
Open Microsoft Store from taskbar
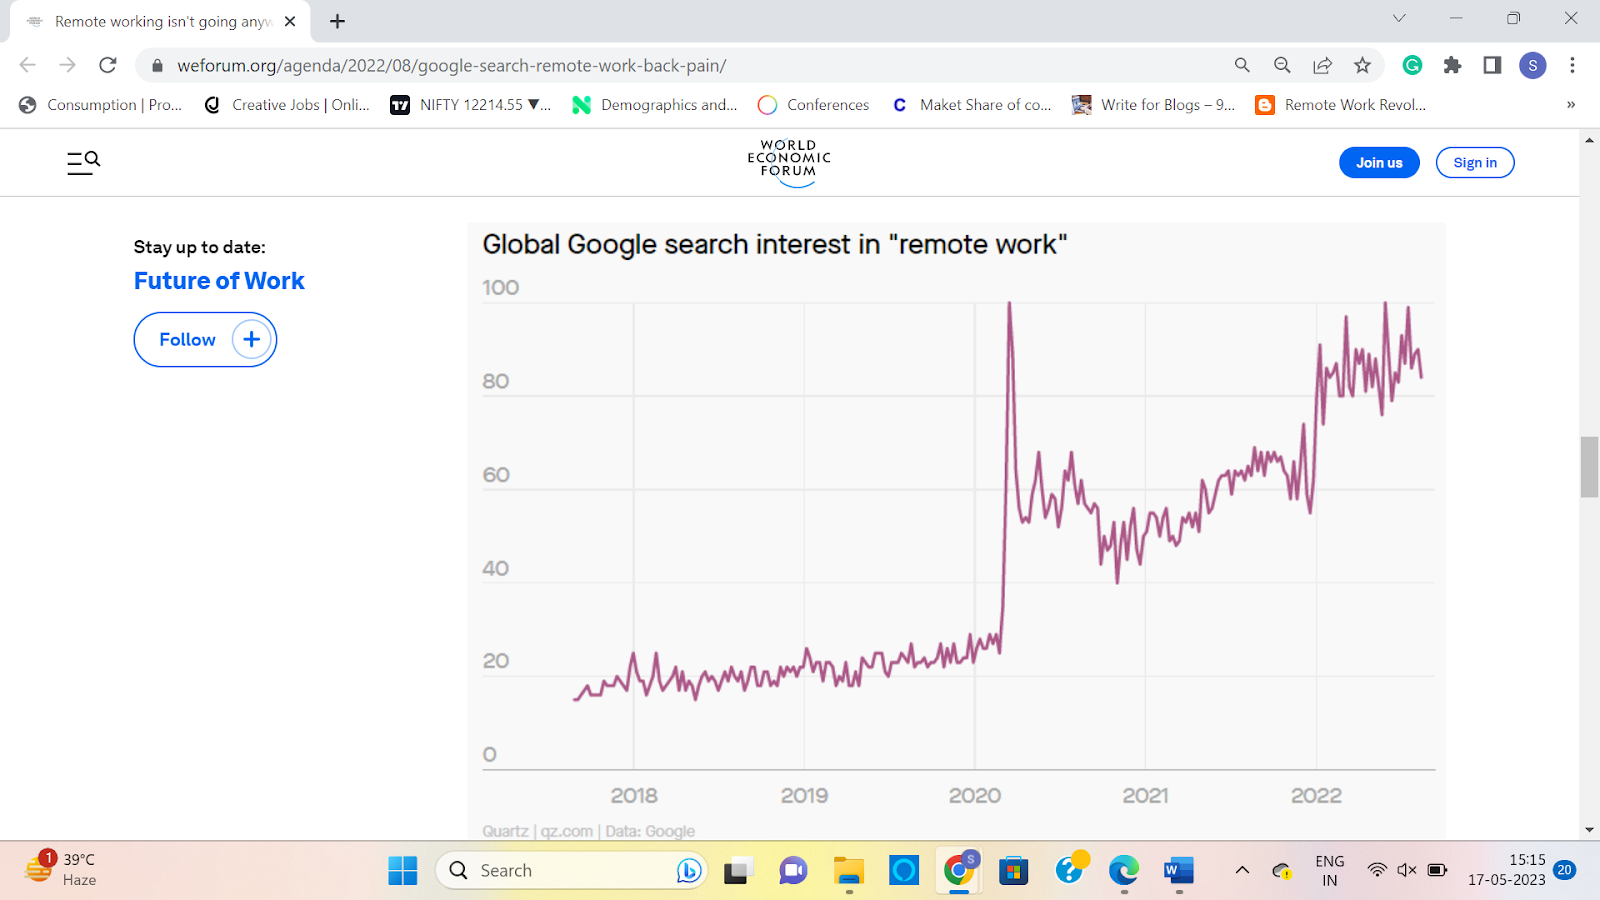point(1013,870)
